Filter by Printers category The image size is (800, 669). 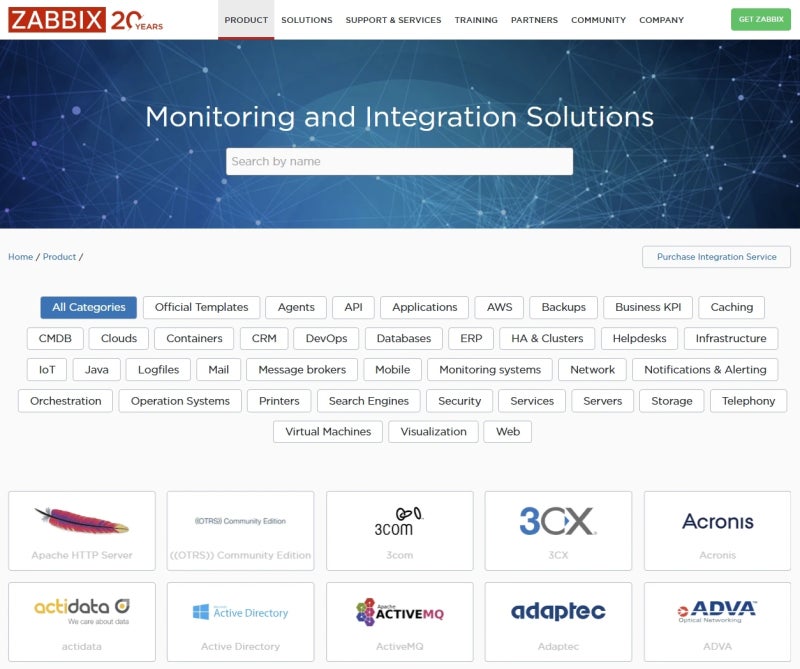pyautogui.click(x=279, y=401)
